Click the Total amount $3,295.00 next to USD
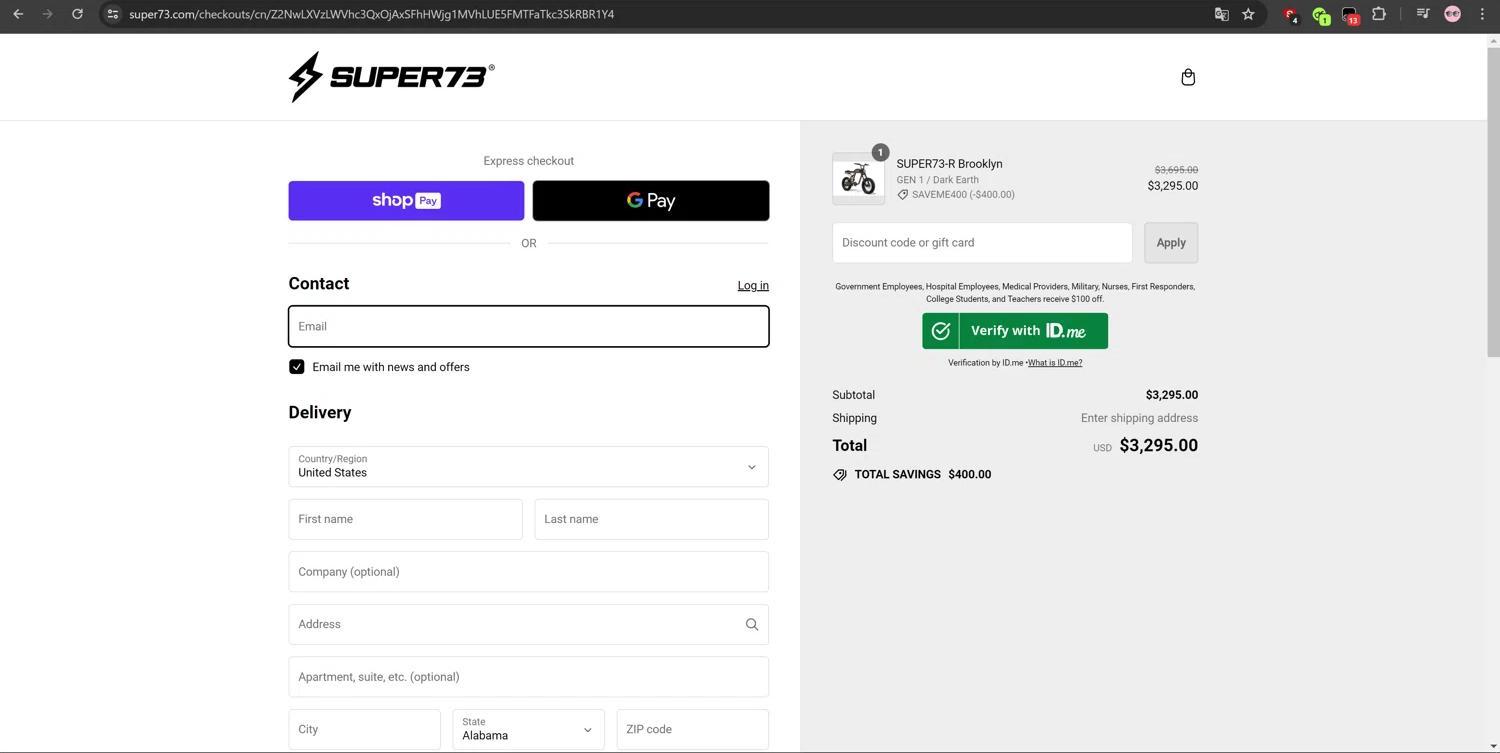Screen dimensions: 1500x753 (1158, 446)
